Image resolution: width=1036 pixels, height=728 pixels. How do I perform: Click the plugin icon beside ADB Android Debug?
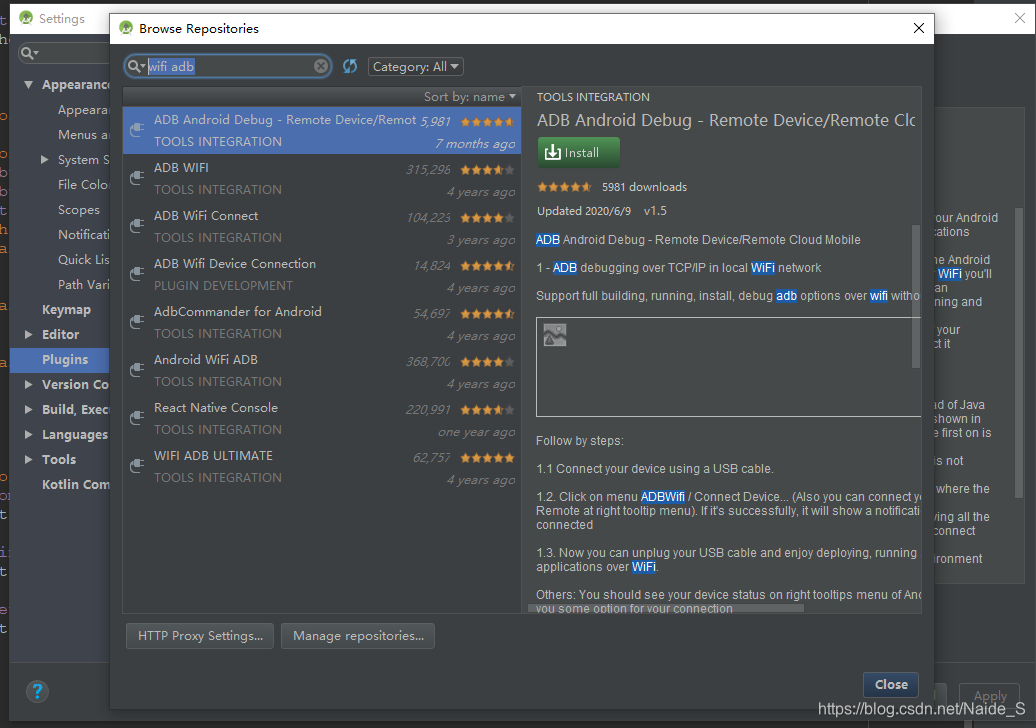click(x=137, y=129)
